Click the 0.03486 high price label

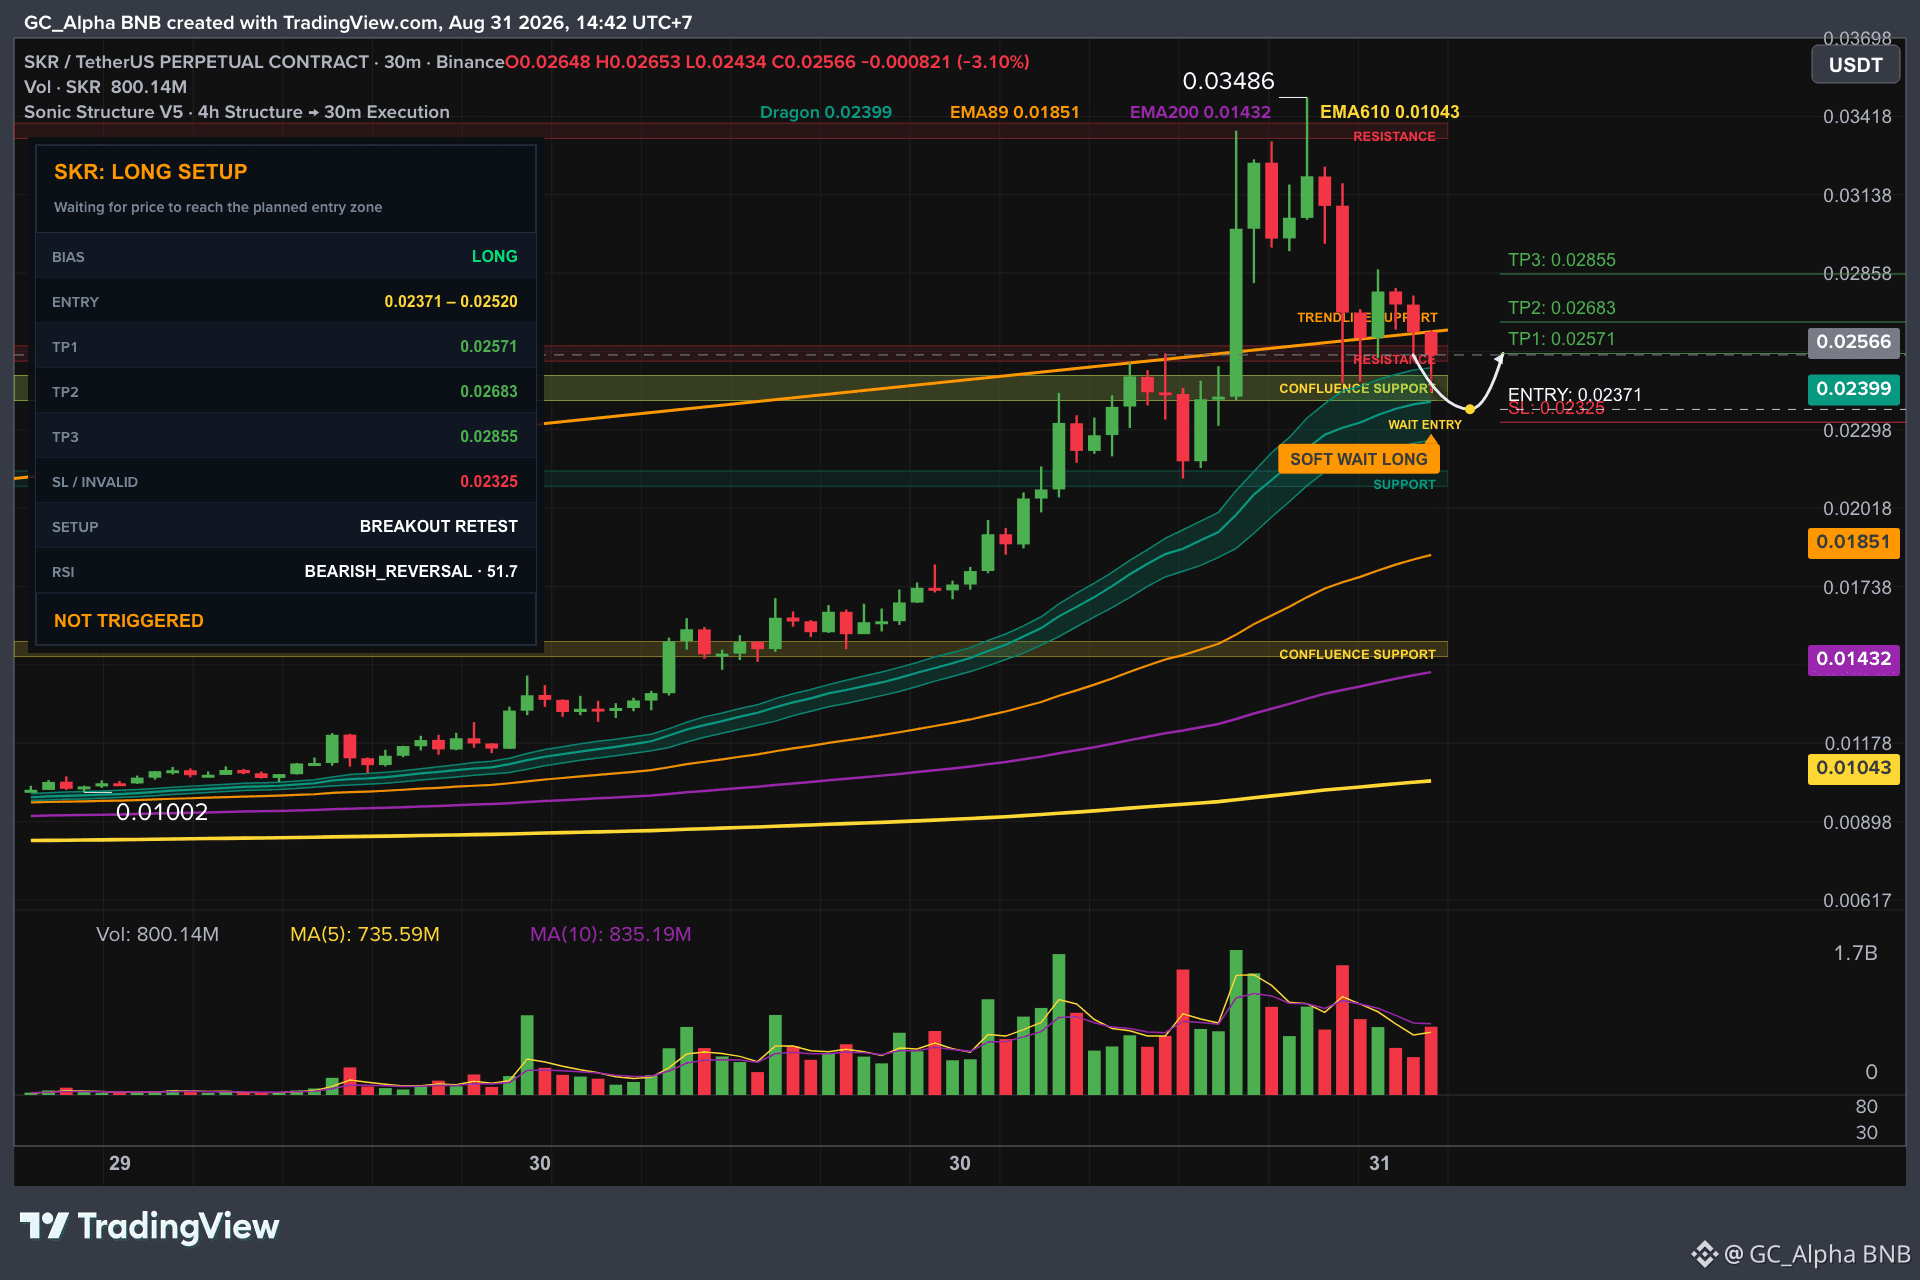pyautogui.click(x=1229, y=81)
